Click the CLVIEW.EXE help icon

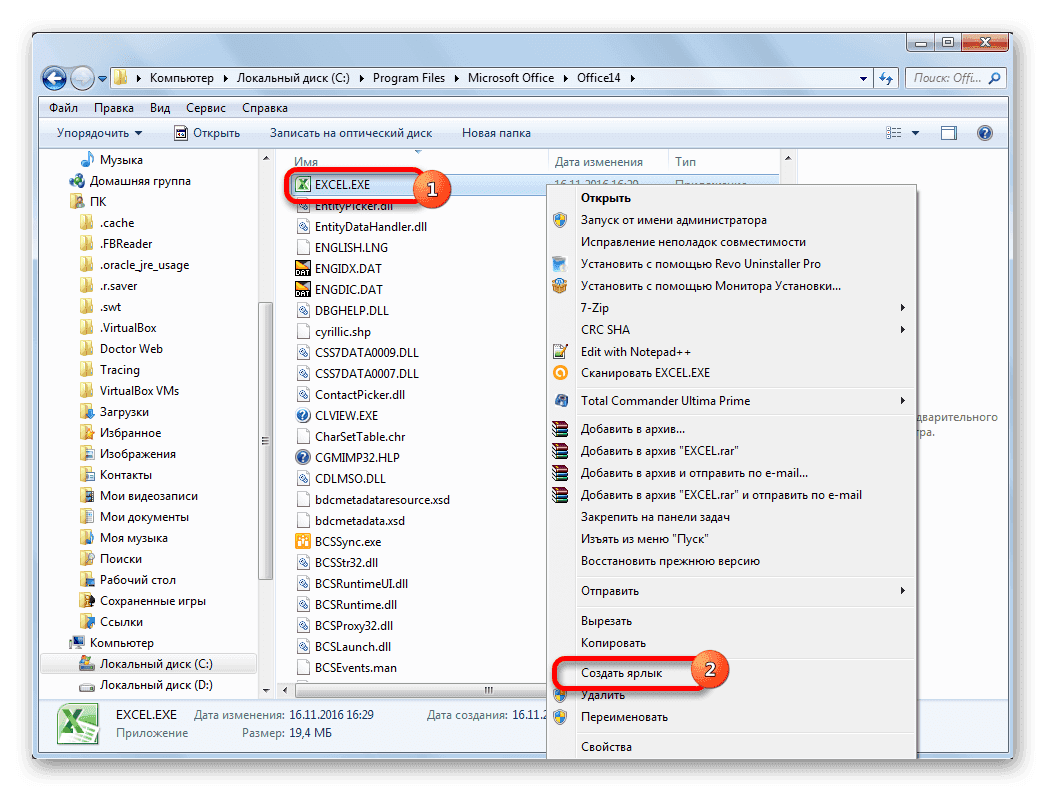click(x=304, y=416)
